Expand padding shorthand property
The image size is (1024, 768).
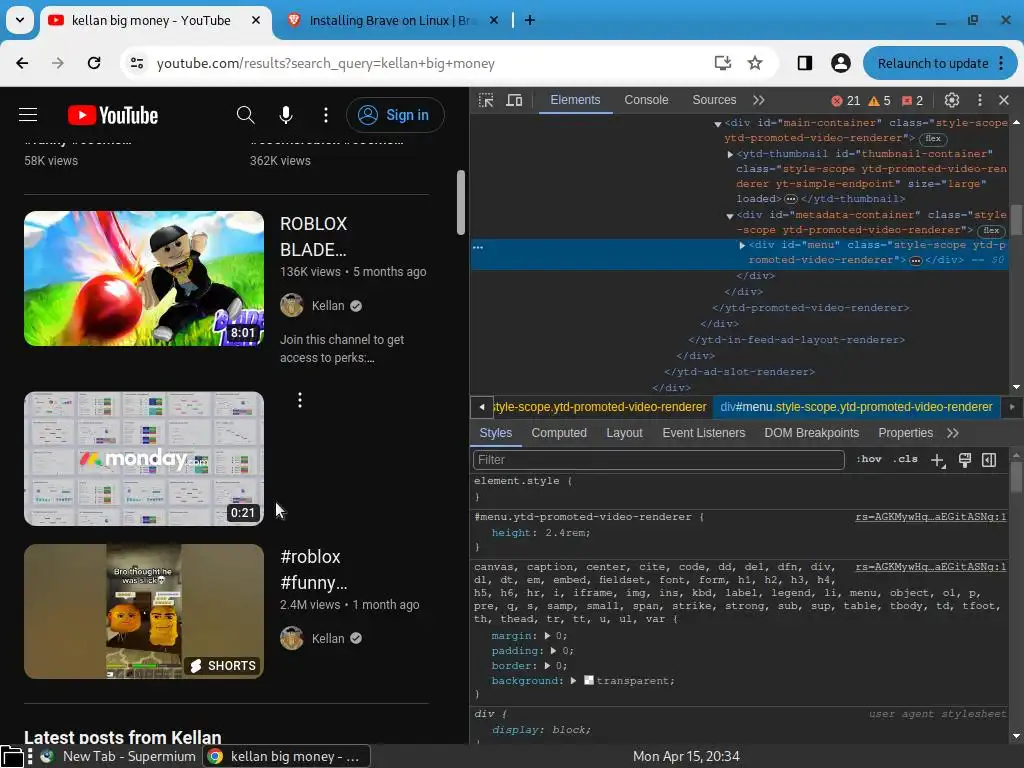point(553,650)
